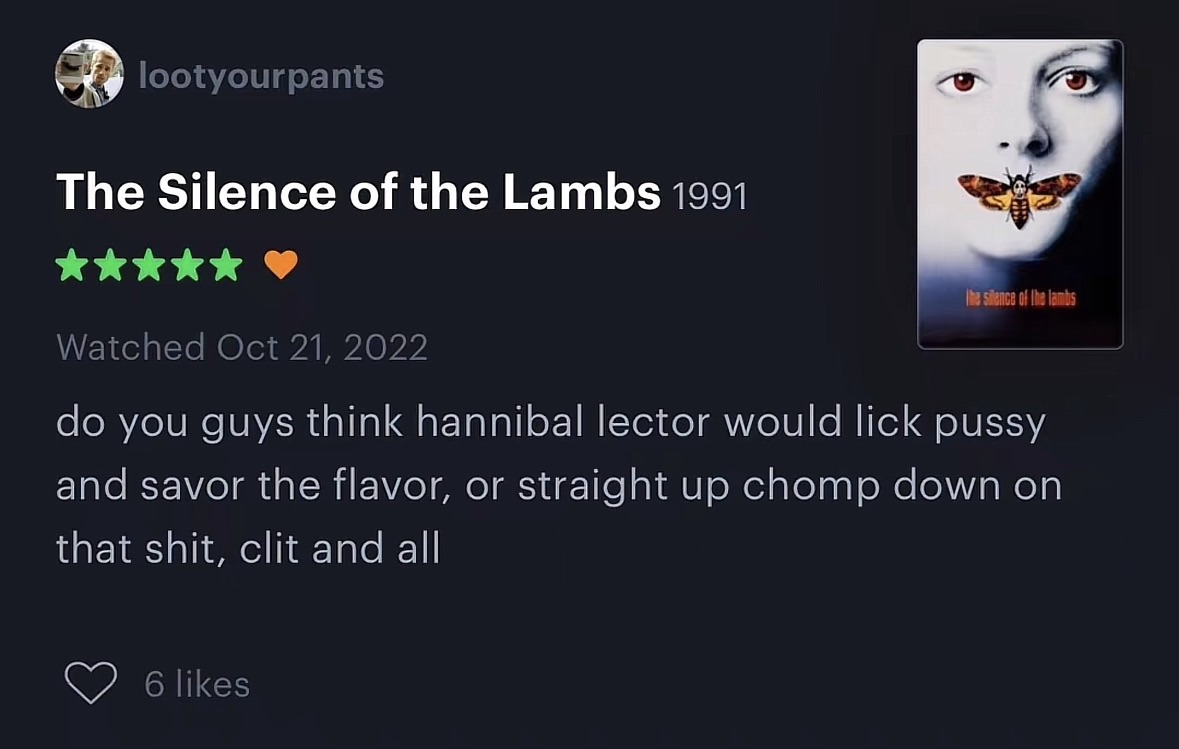Open the 6 likes list
This screenshot has width=1179, height=749.
(197, 685)
